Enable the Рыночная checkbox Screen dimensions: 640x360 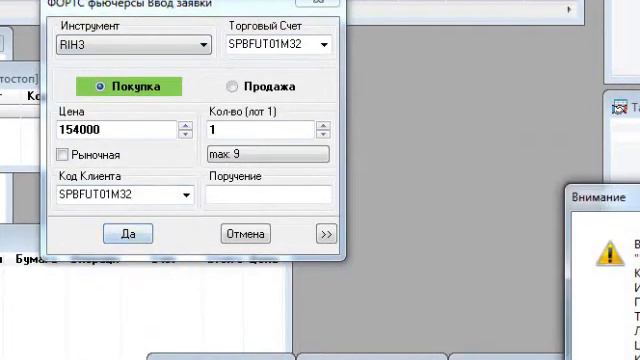click(x=62, y=155)
